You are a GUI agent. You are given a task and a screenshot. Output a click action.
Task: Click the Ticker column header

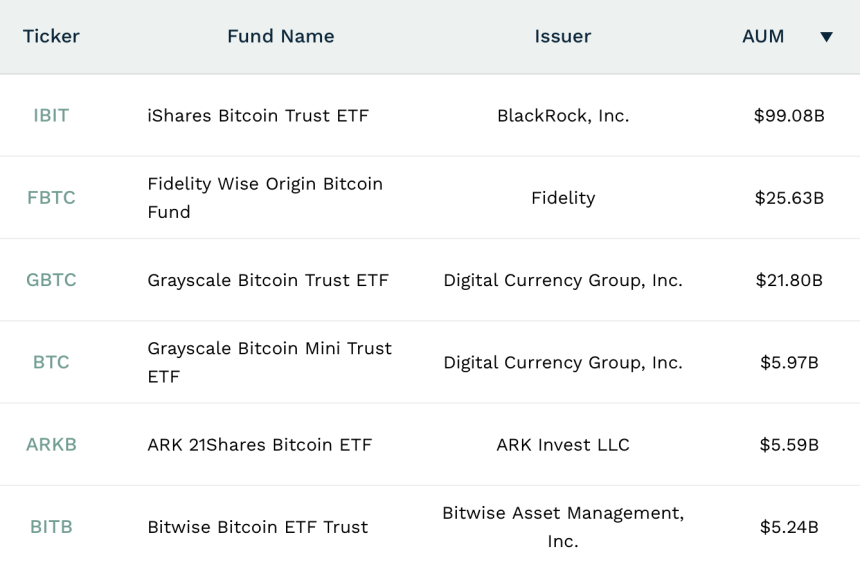click(51, 37)
